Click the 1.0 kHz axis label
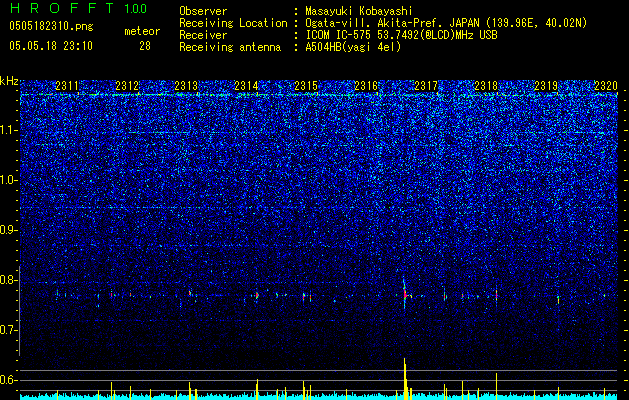This screenshot has width=629, height=400. [9, 180]
